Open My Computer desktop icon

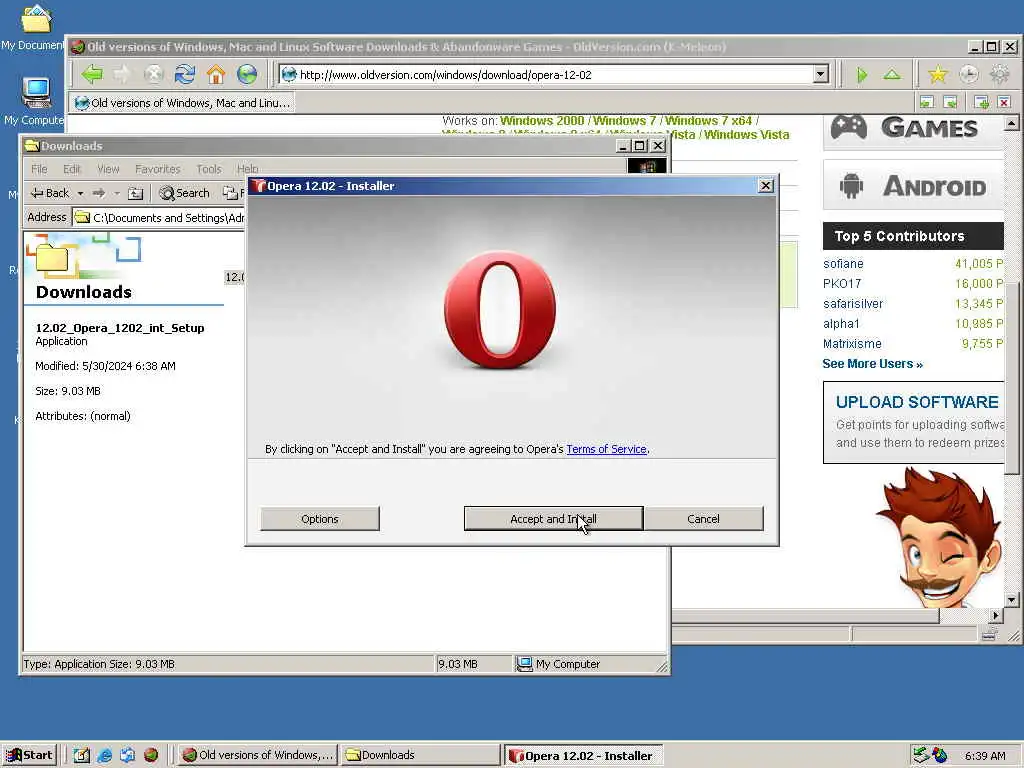(35, 101)
